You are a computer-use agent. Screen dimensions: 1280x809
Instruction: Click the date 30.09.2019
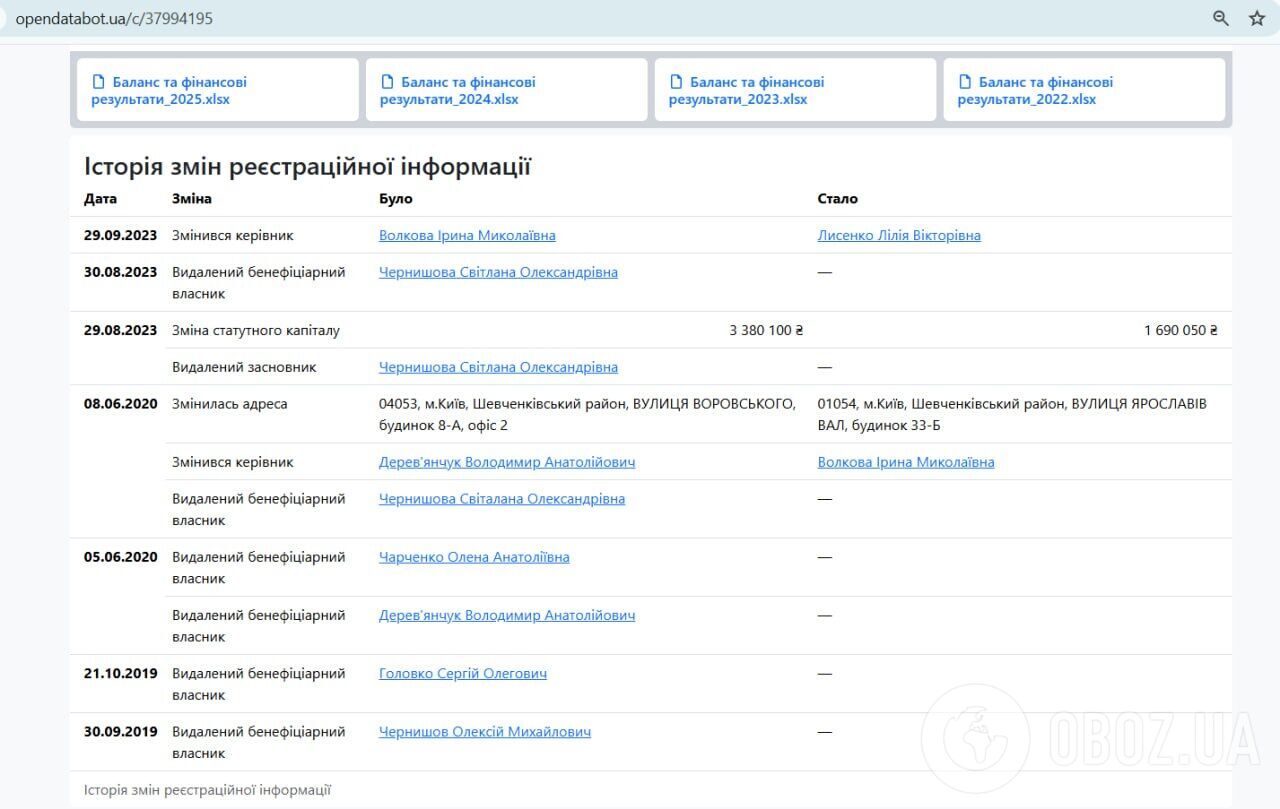[x=121, y=732]
